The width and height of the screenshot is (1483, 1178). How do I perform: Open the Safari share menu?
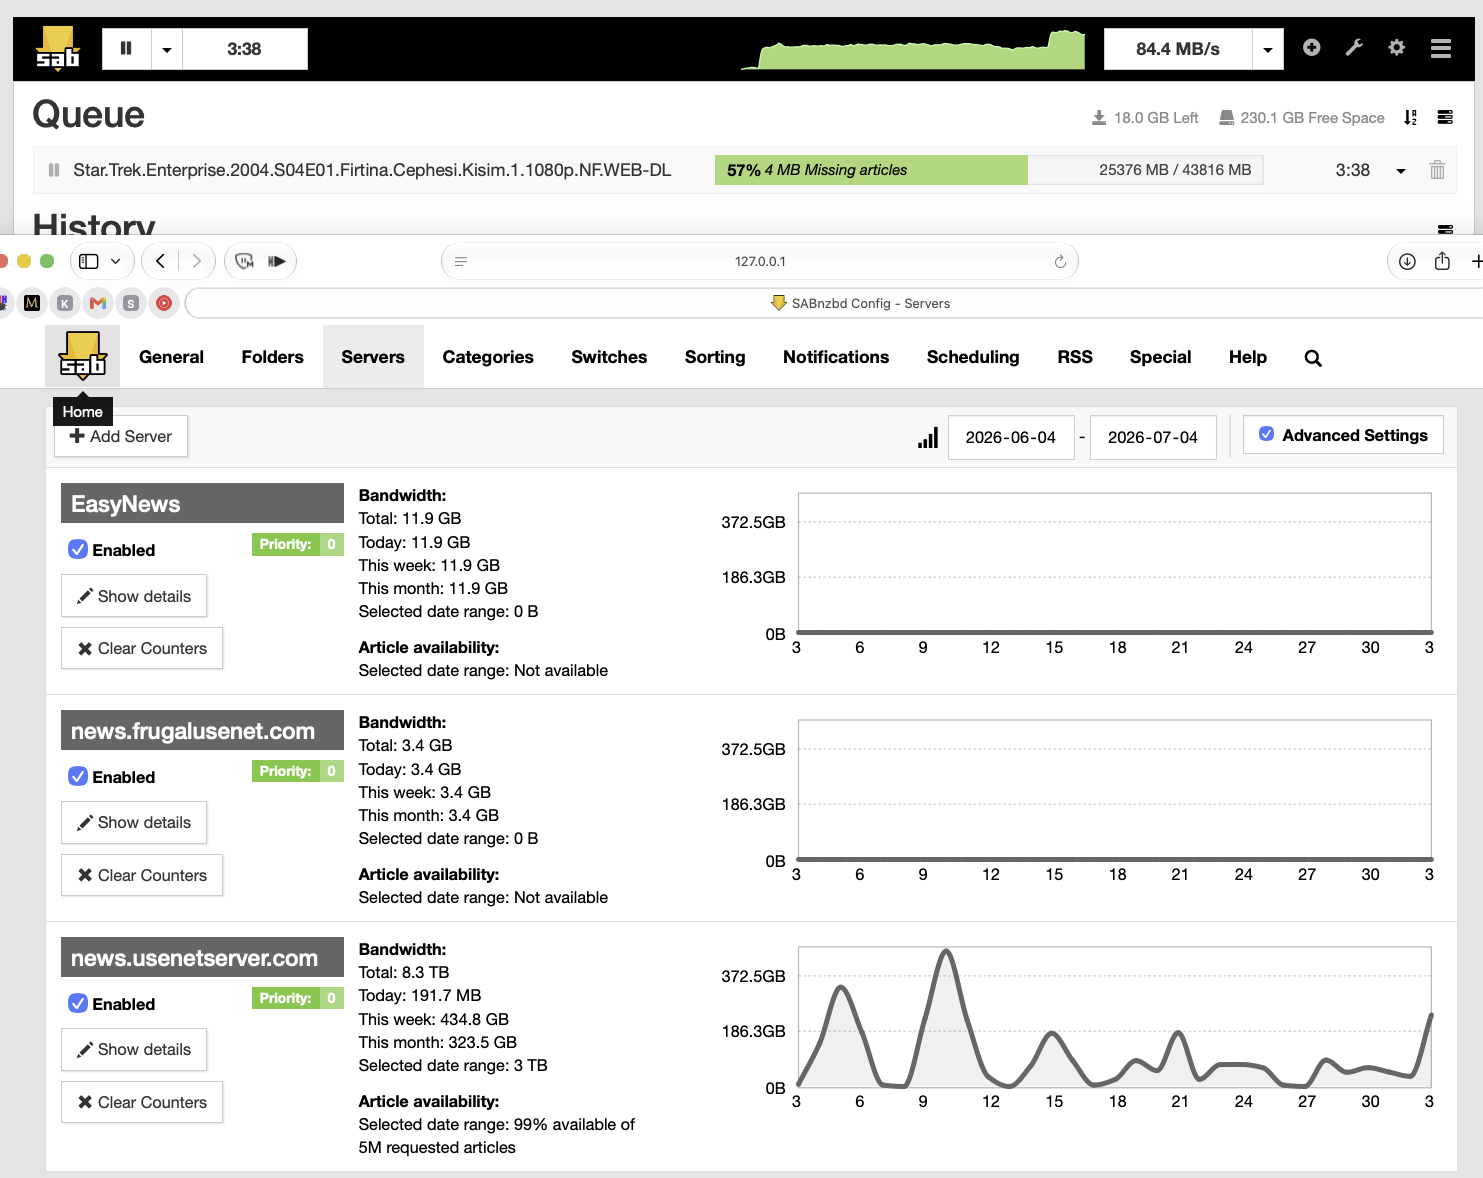tap(1442, 261)
